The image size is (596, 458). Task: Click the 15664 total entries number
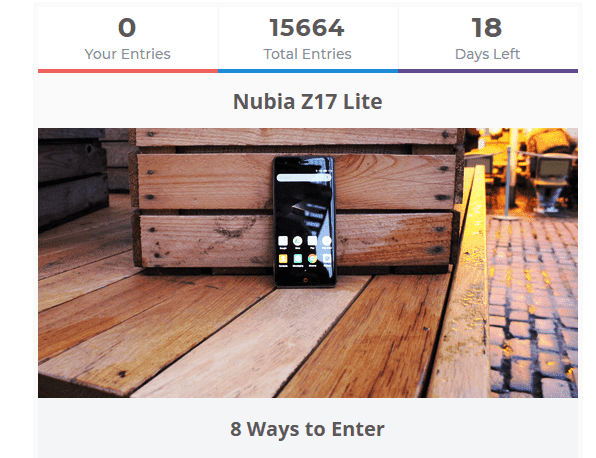(x=307, y=28)
